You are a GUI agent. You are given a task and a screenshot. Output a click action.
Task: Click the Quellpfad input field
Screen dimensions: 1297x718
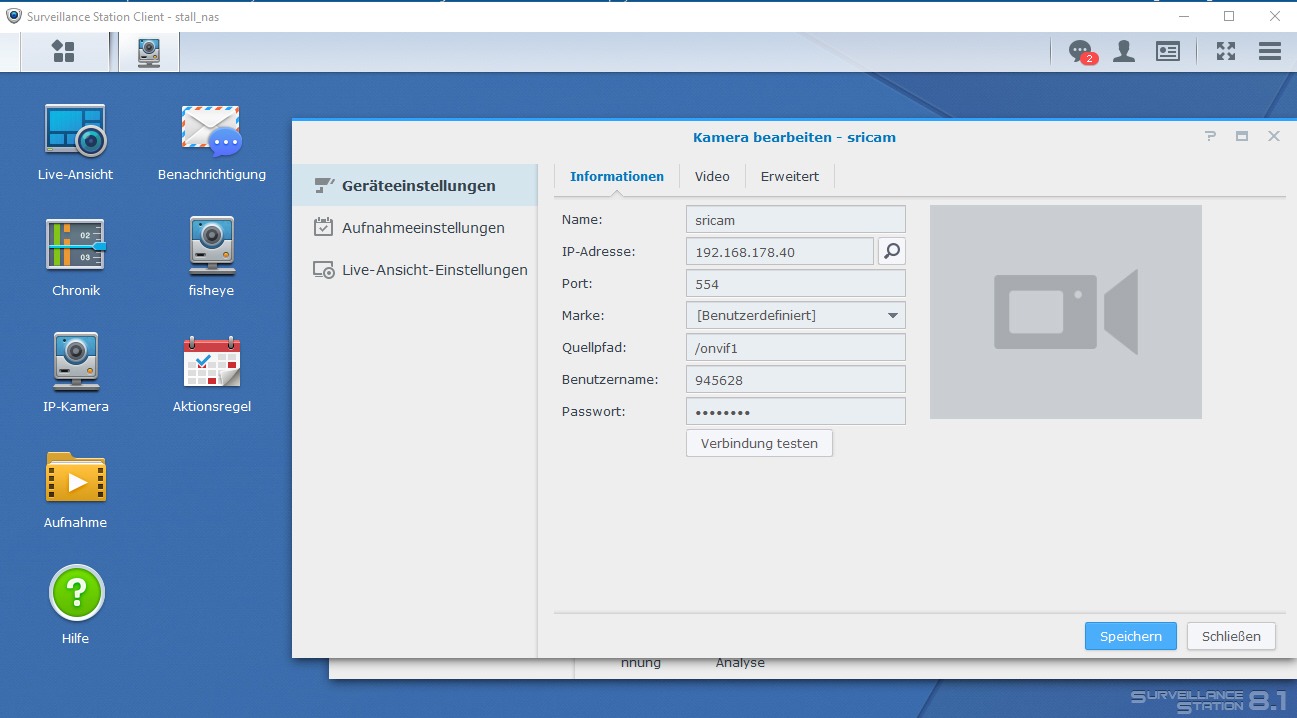click(796, 347)
